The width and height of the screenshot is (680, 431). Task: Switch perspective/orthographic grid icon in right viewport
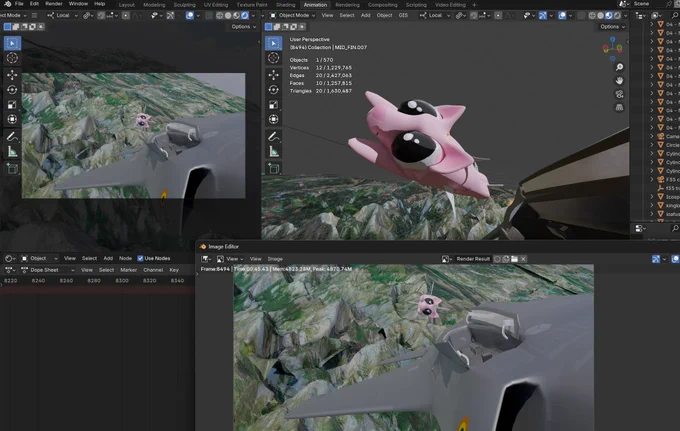tap(619, 107)
